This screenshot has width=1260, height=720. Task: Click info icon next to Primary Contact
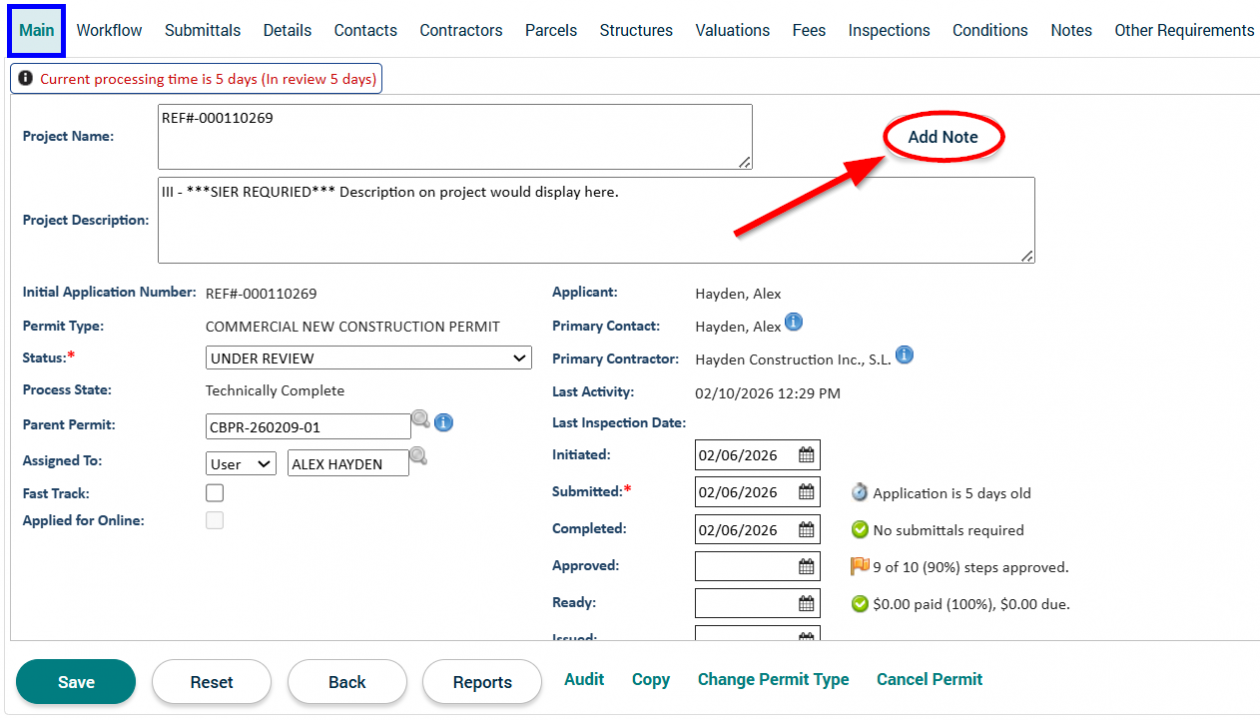793,322
